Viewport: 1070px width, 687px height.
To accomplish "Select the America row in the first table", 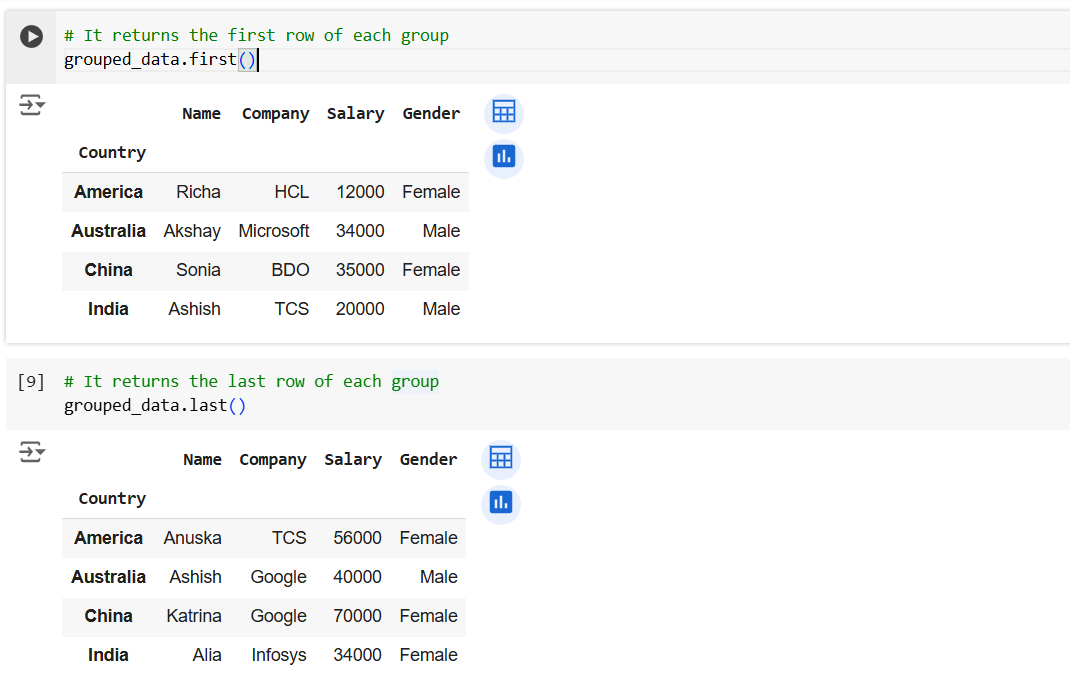I will pos(109,191).
